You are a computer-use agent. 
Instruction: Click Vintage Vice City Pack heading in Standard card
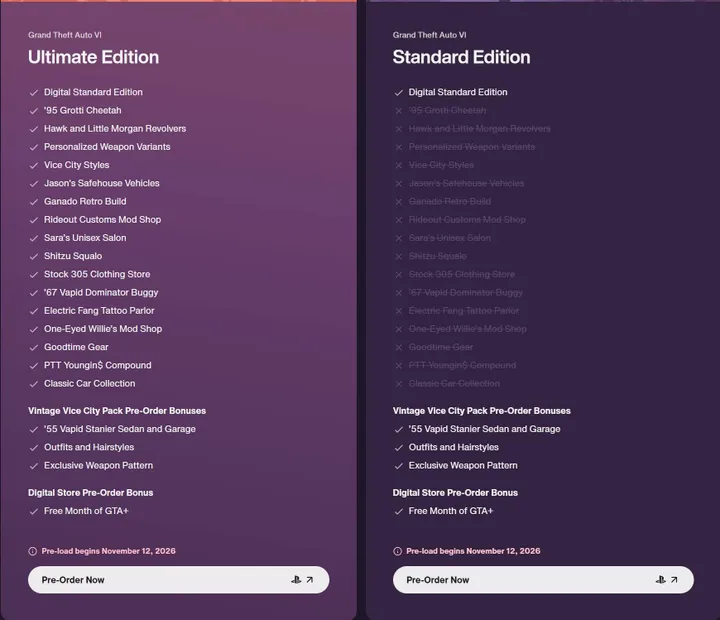coord(482,411)
